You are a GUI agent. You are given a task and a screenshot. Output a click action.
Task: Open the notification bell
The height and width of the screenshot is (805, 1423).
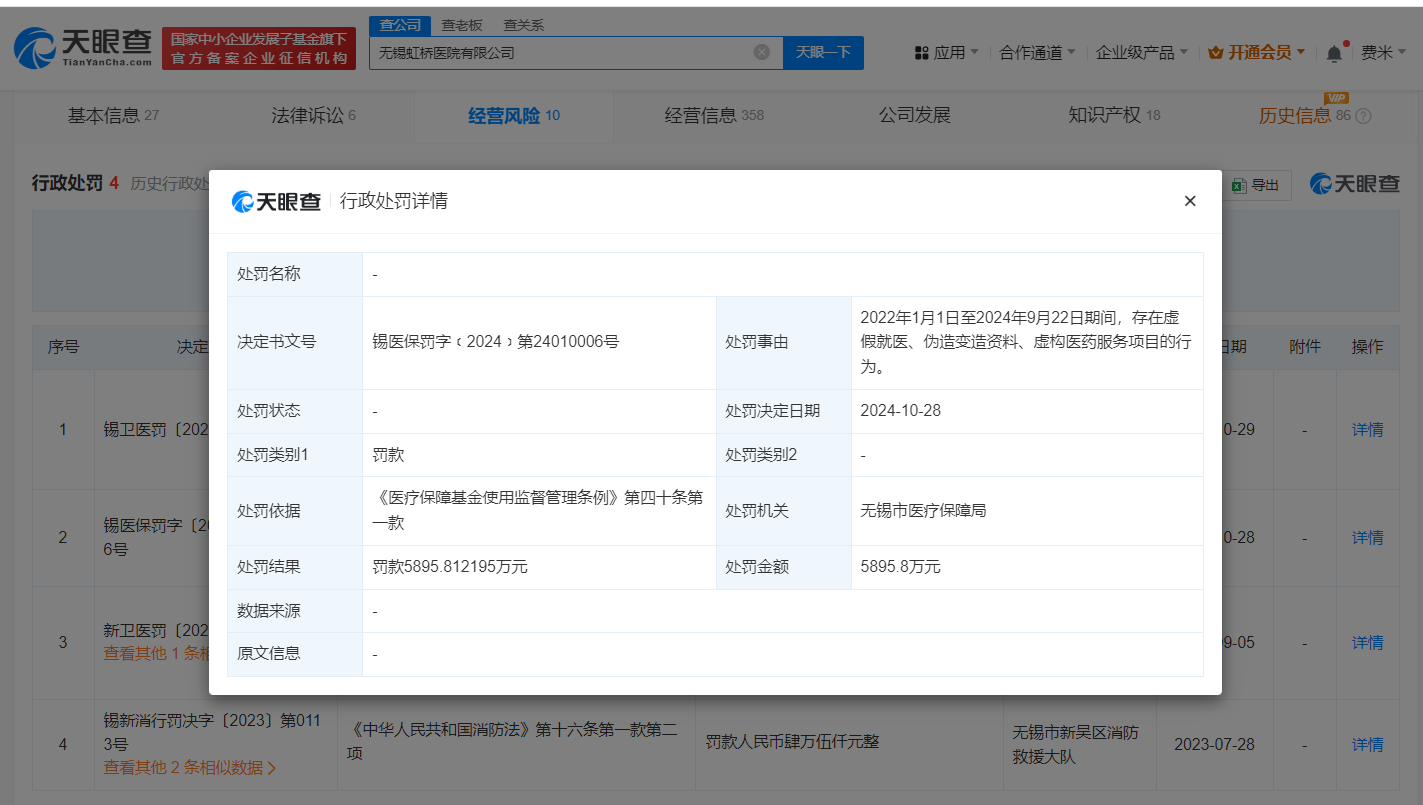[1334, 53]
